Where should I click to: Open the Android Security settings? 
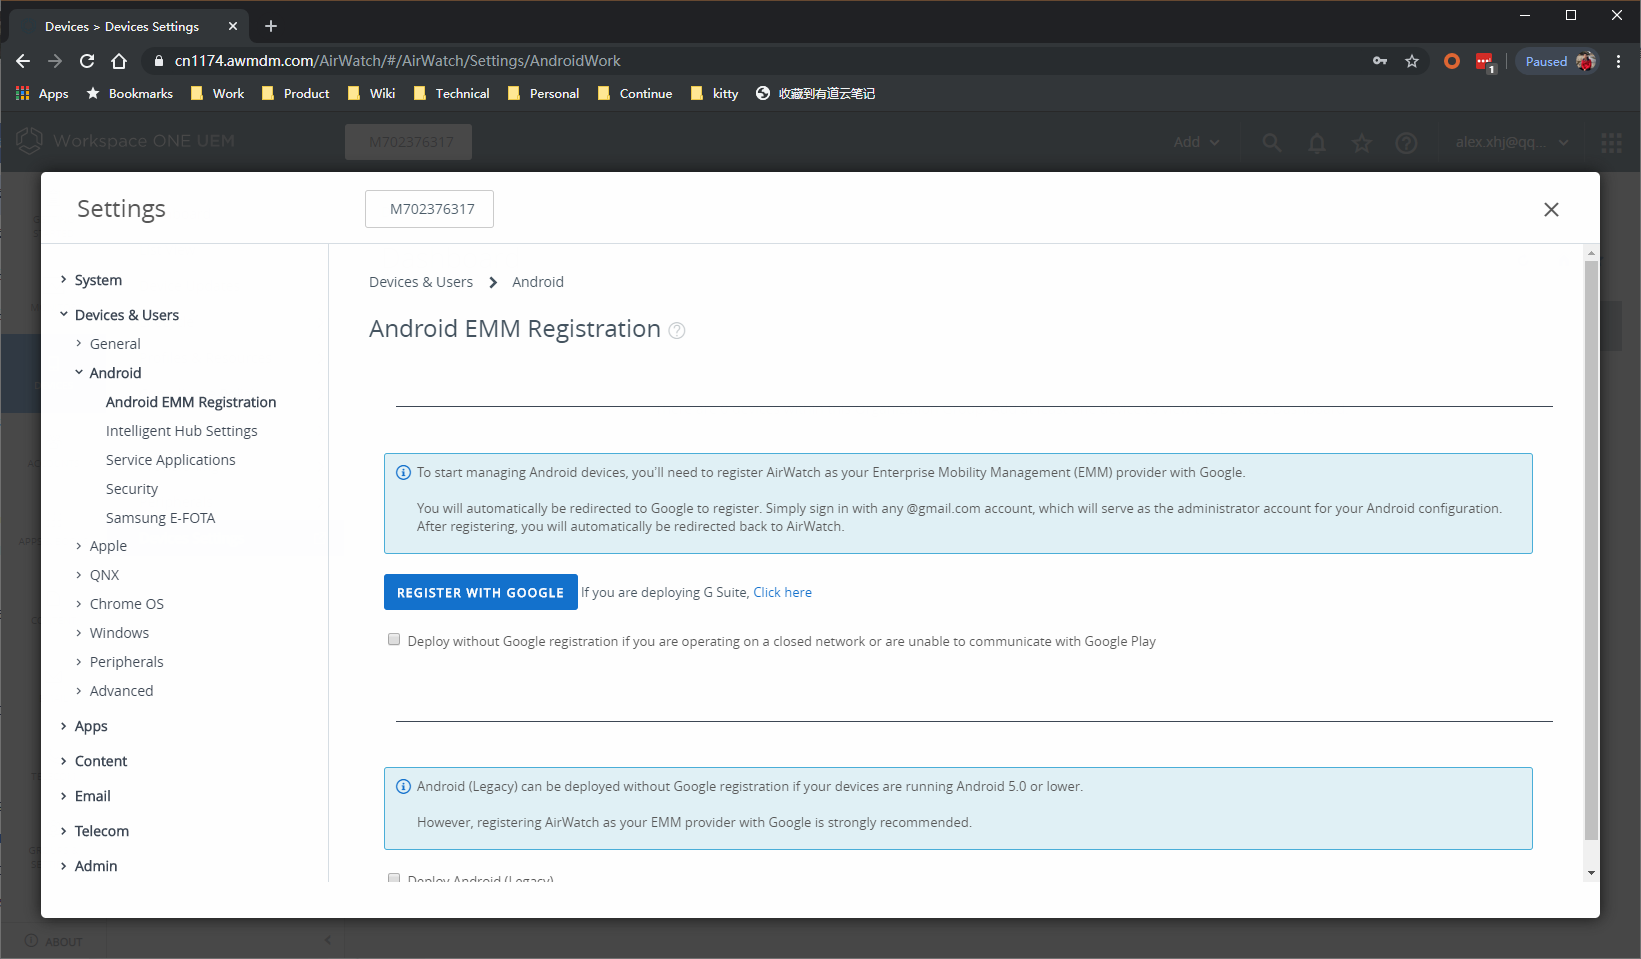tap(132, 489)
